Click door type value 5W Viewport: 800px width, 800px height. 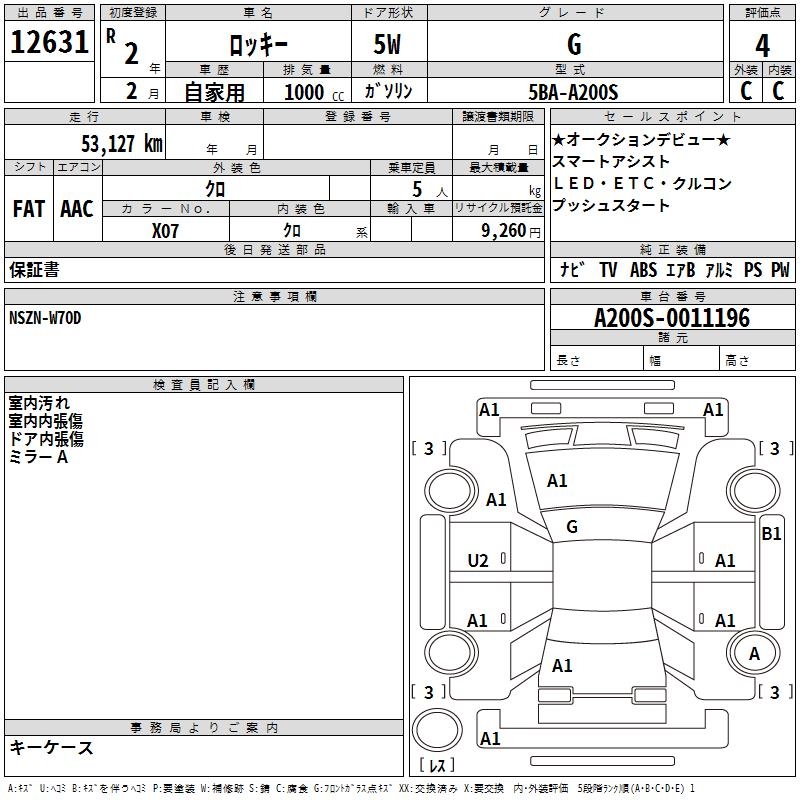coord(387,44)
